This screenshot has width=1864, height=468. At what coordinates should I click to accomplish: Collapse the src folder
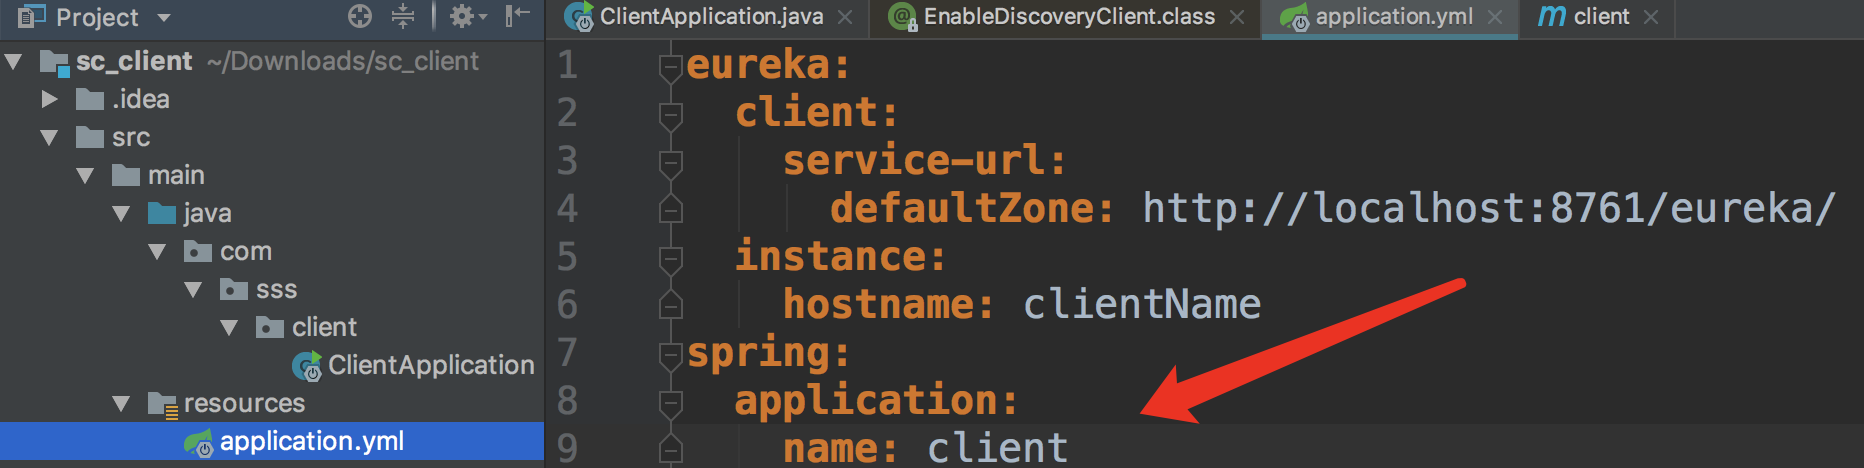[x=50, y=138]
